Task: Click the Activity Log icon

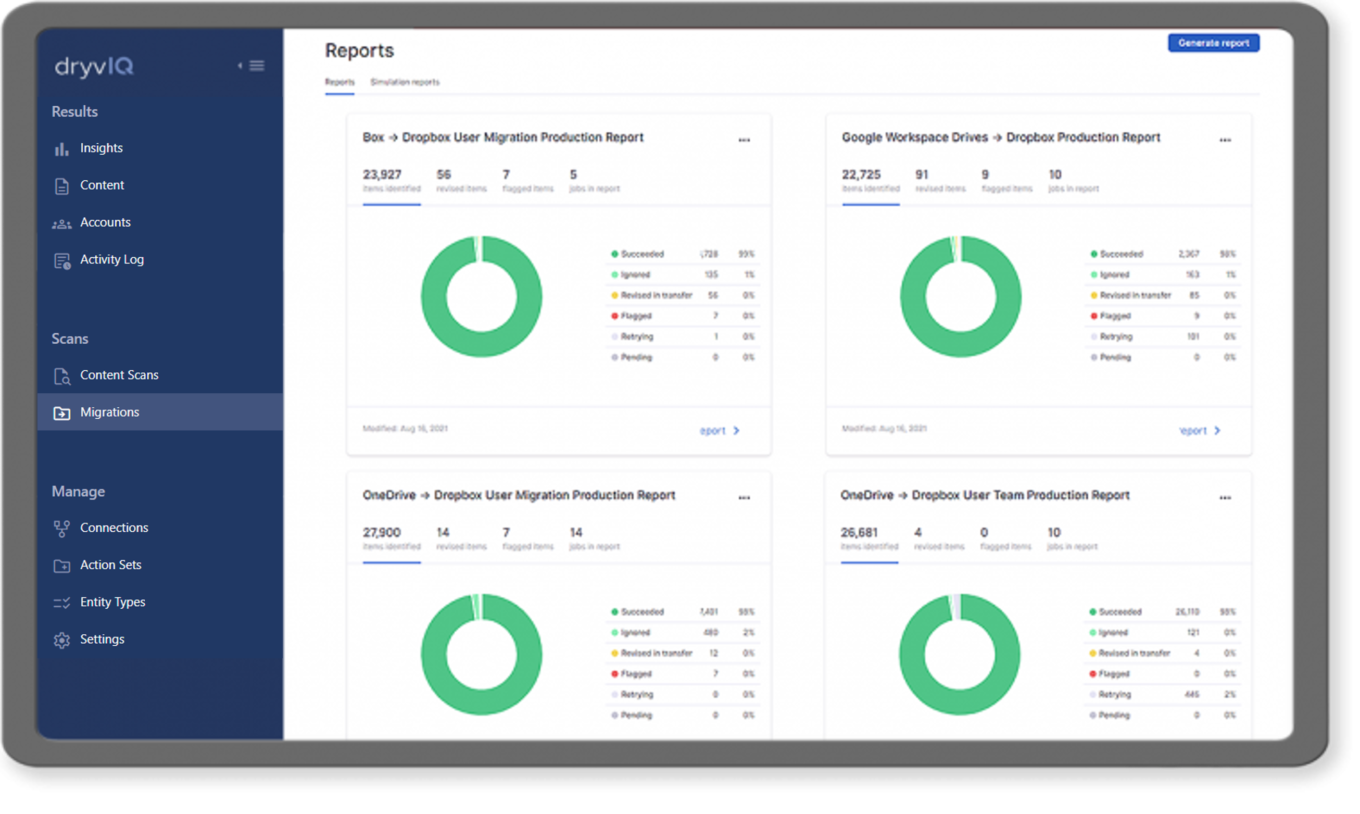Action: (62, 260)
